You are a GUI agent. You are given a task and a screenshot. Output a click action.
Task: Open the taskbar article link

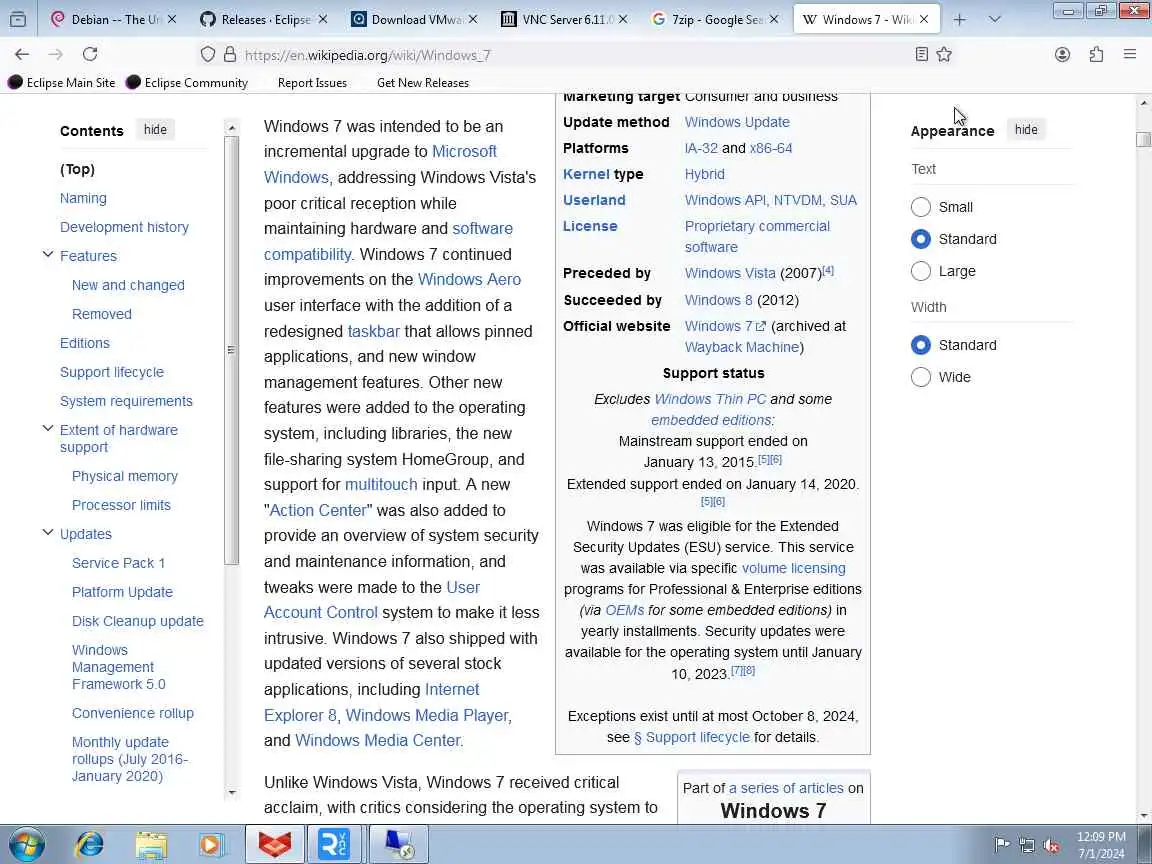[x=373, y=331]
